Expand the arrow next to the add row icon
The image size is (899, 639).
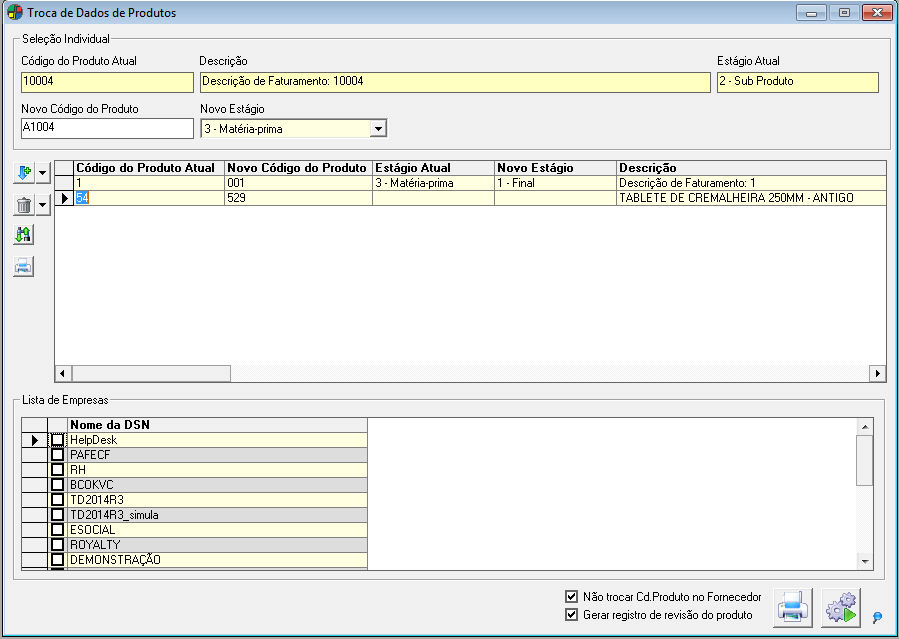tap(43, 175)
